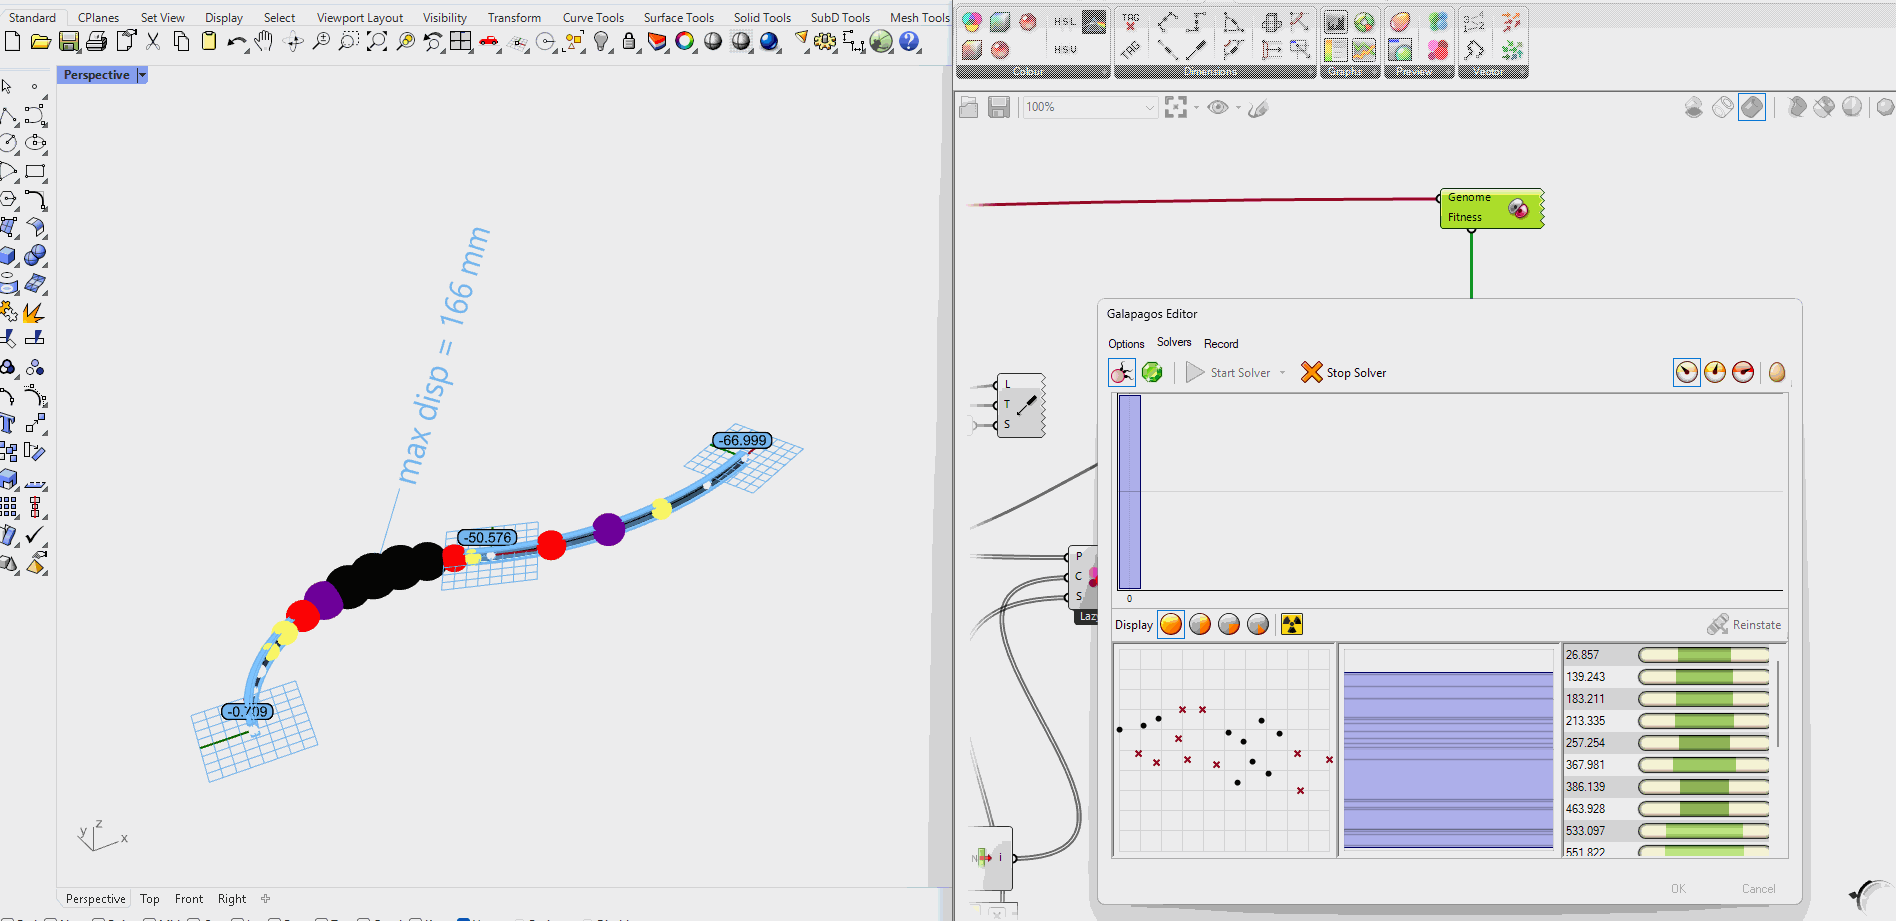Viewport: 1896px width, 921px height.
Task: Toggle the red-gauge fastest speed setting
Action: pos(1743,373)
